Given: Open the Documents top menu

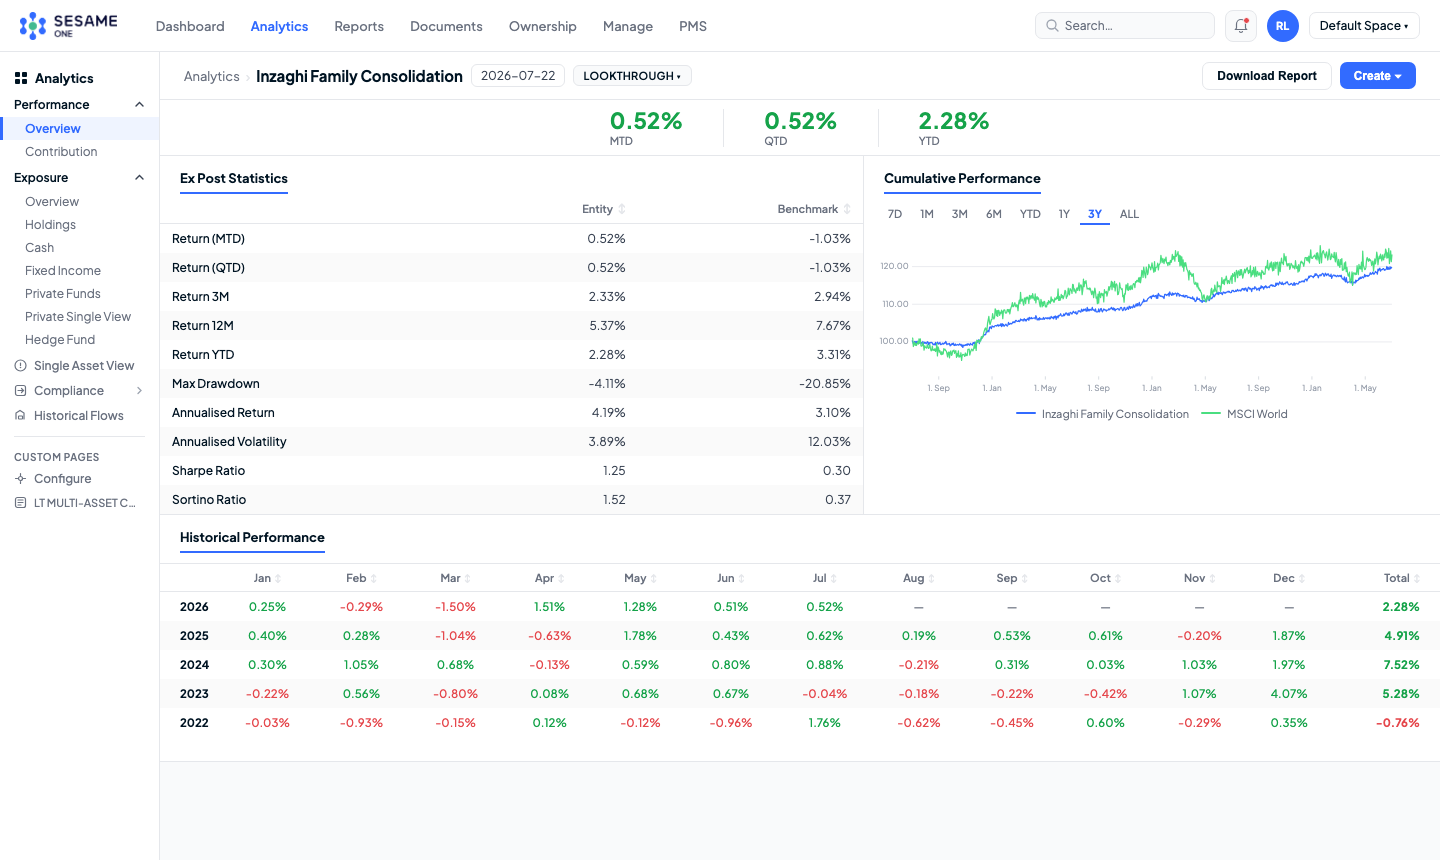Looking at the screenshot, I should click(446, 26).
